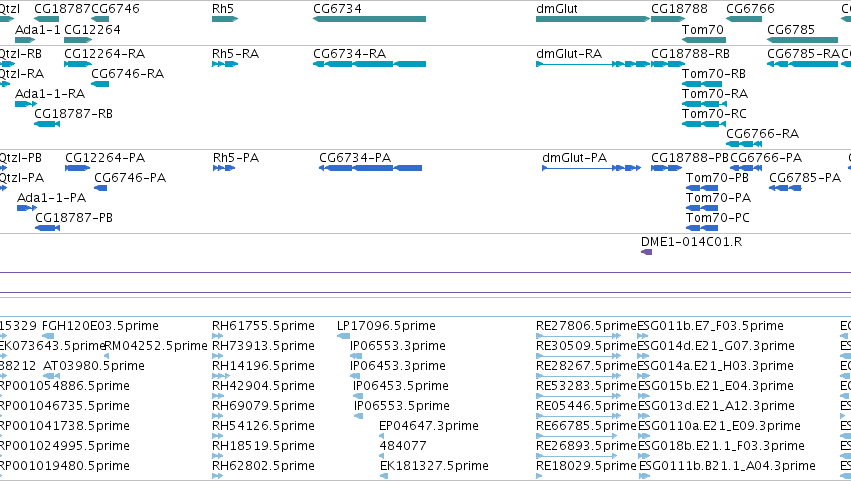Click the CG18788-PB protein label
The width and height of the screenshot is (851, 481).
click(x=690, y=158)
